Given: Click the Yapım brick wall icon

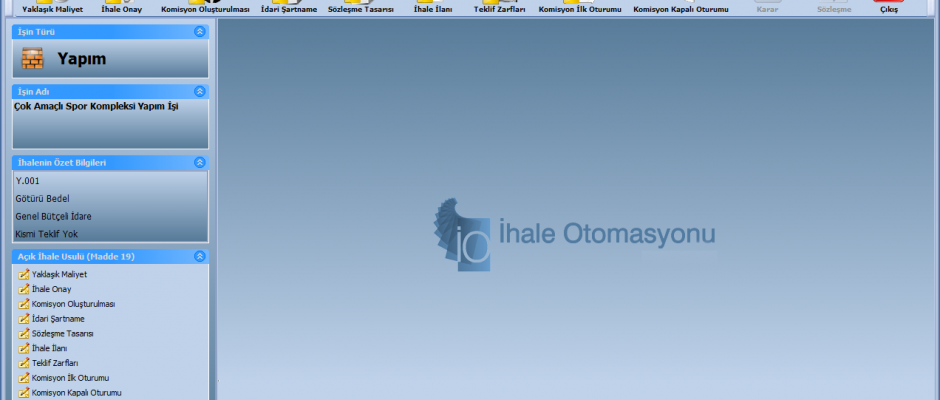Looking at the screenshot, I should point(33,59).
